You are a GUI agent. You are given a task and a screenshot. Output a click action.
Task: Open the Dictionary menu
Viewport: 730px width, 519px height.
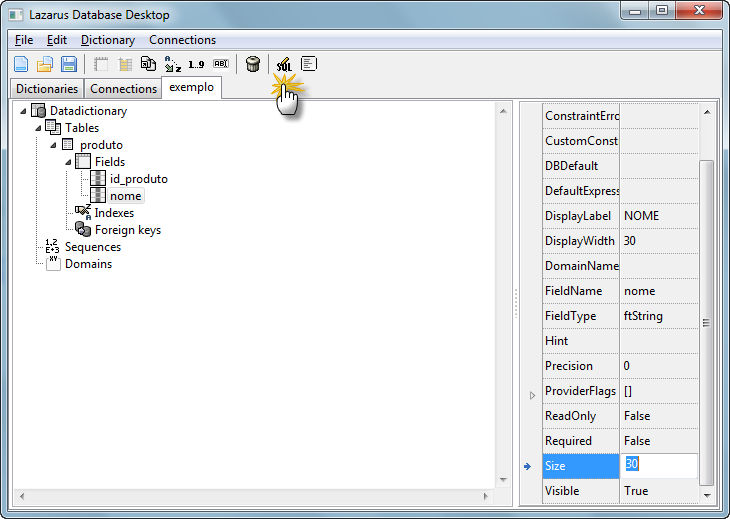click(x=108, y=40)
